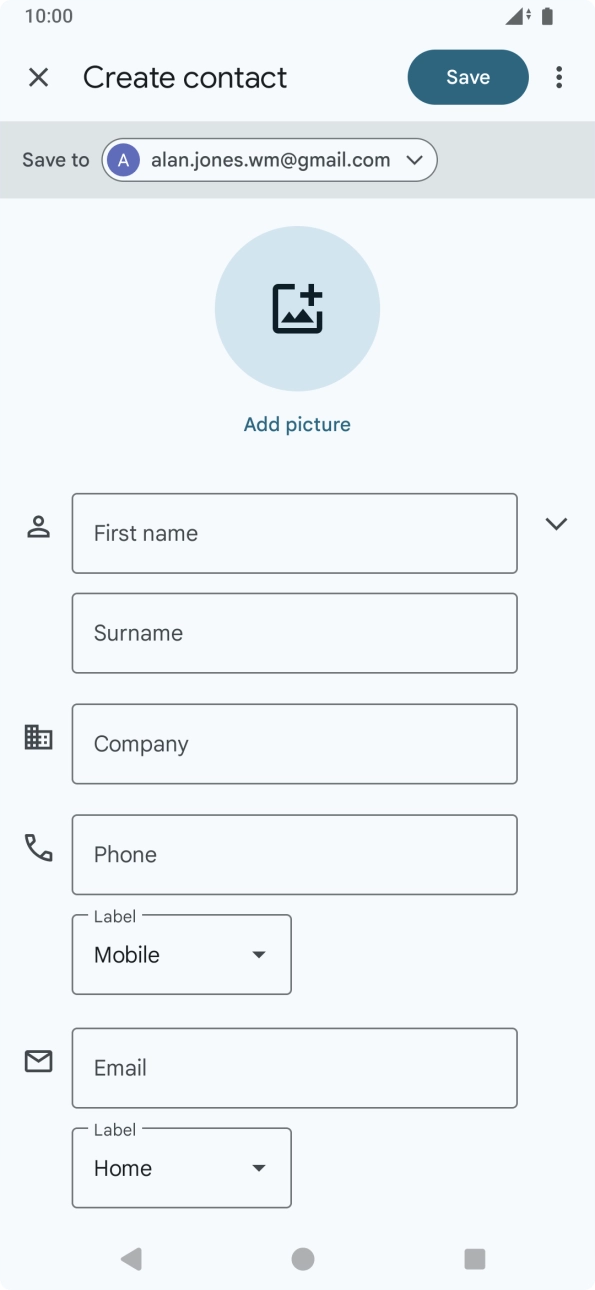This screenshot has height=1290, width=595.
Task: Click into the First name field
Action: 294,532
